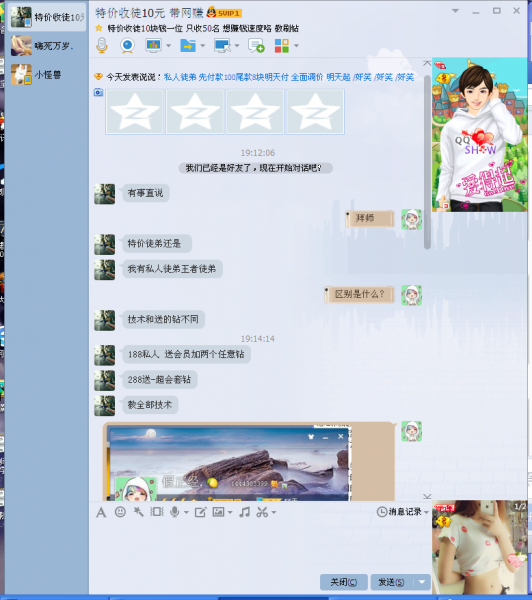Switch to the 嗨死万岁 chat tab

point(47,46)
